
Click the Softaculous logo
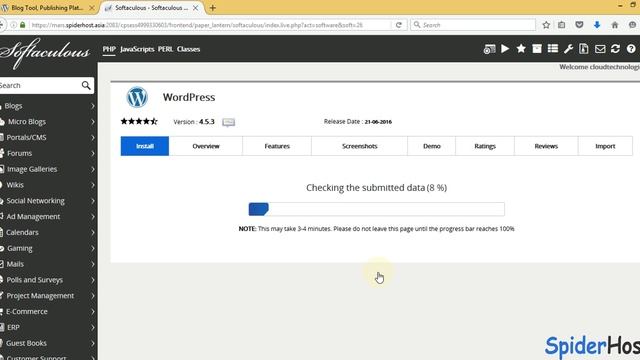point(44,53)
